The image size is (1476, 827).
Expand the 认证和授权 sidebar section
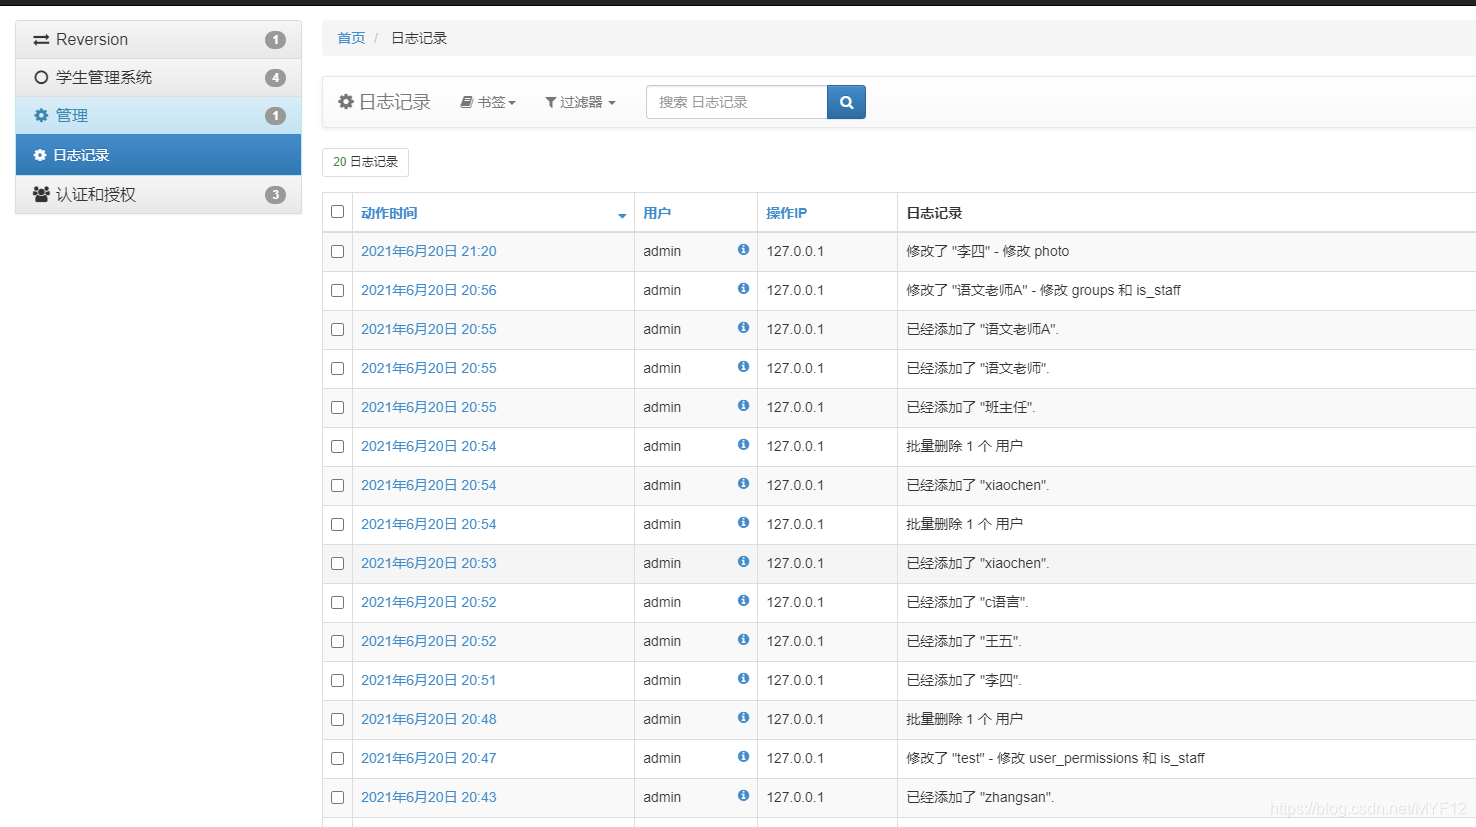pos(159,195)
